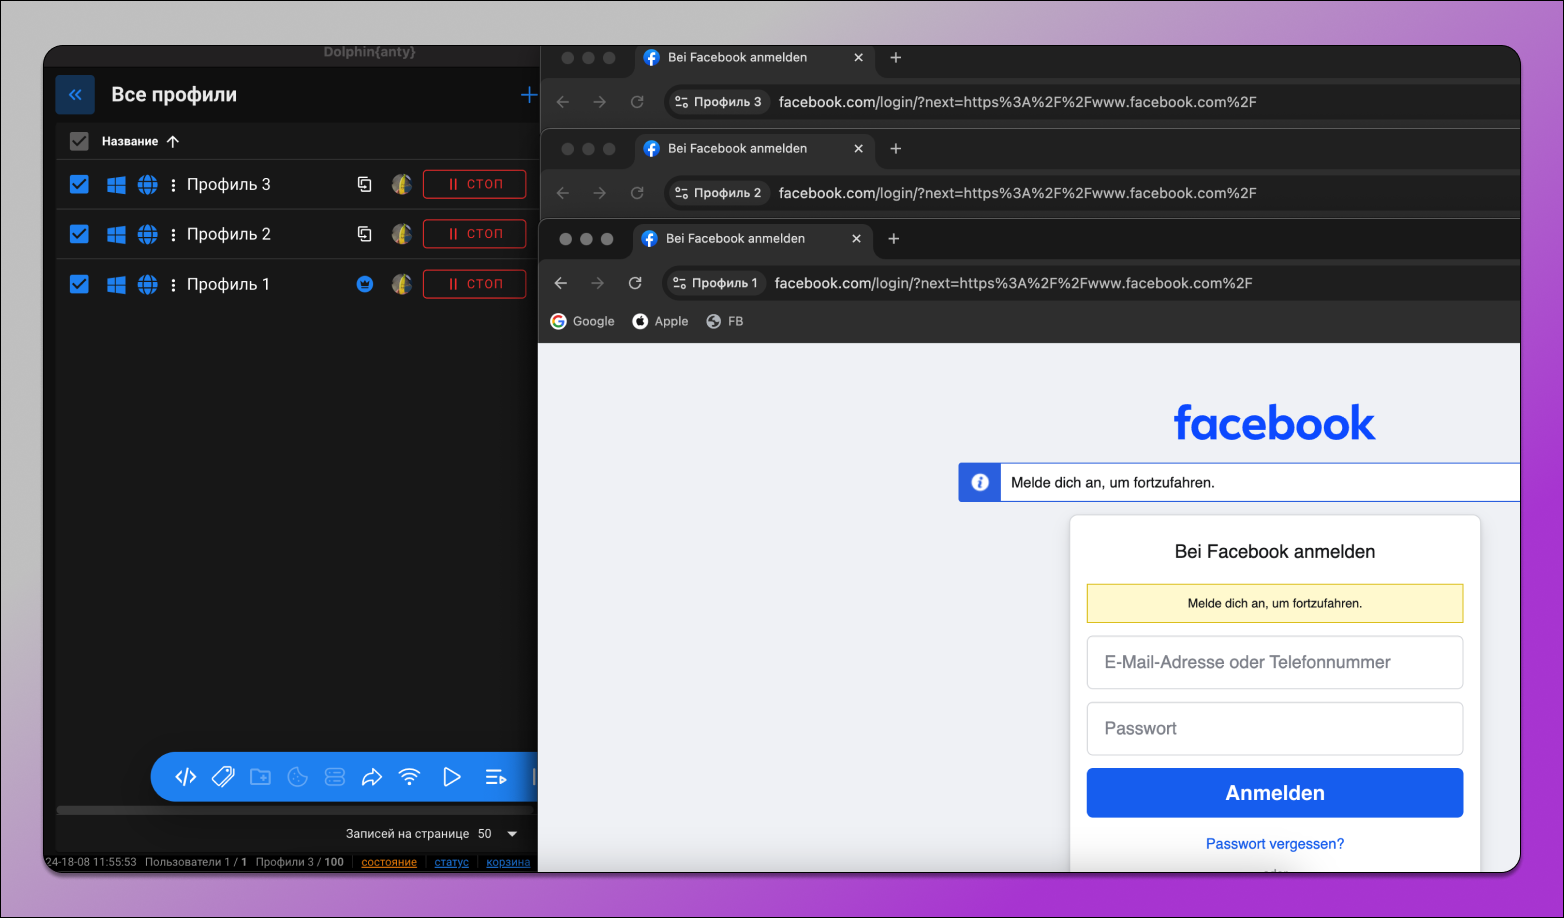The image size is (1564, 918).
Task: Click the play icon to start selected profiles
Action: point(451,777)
